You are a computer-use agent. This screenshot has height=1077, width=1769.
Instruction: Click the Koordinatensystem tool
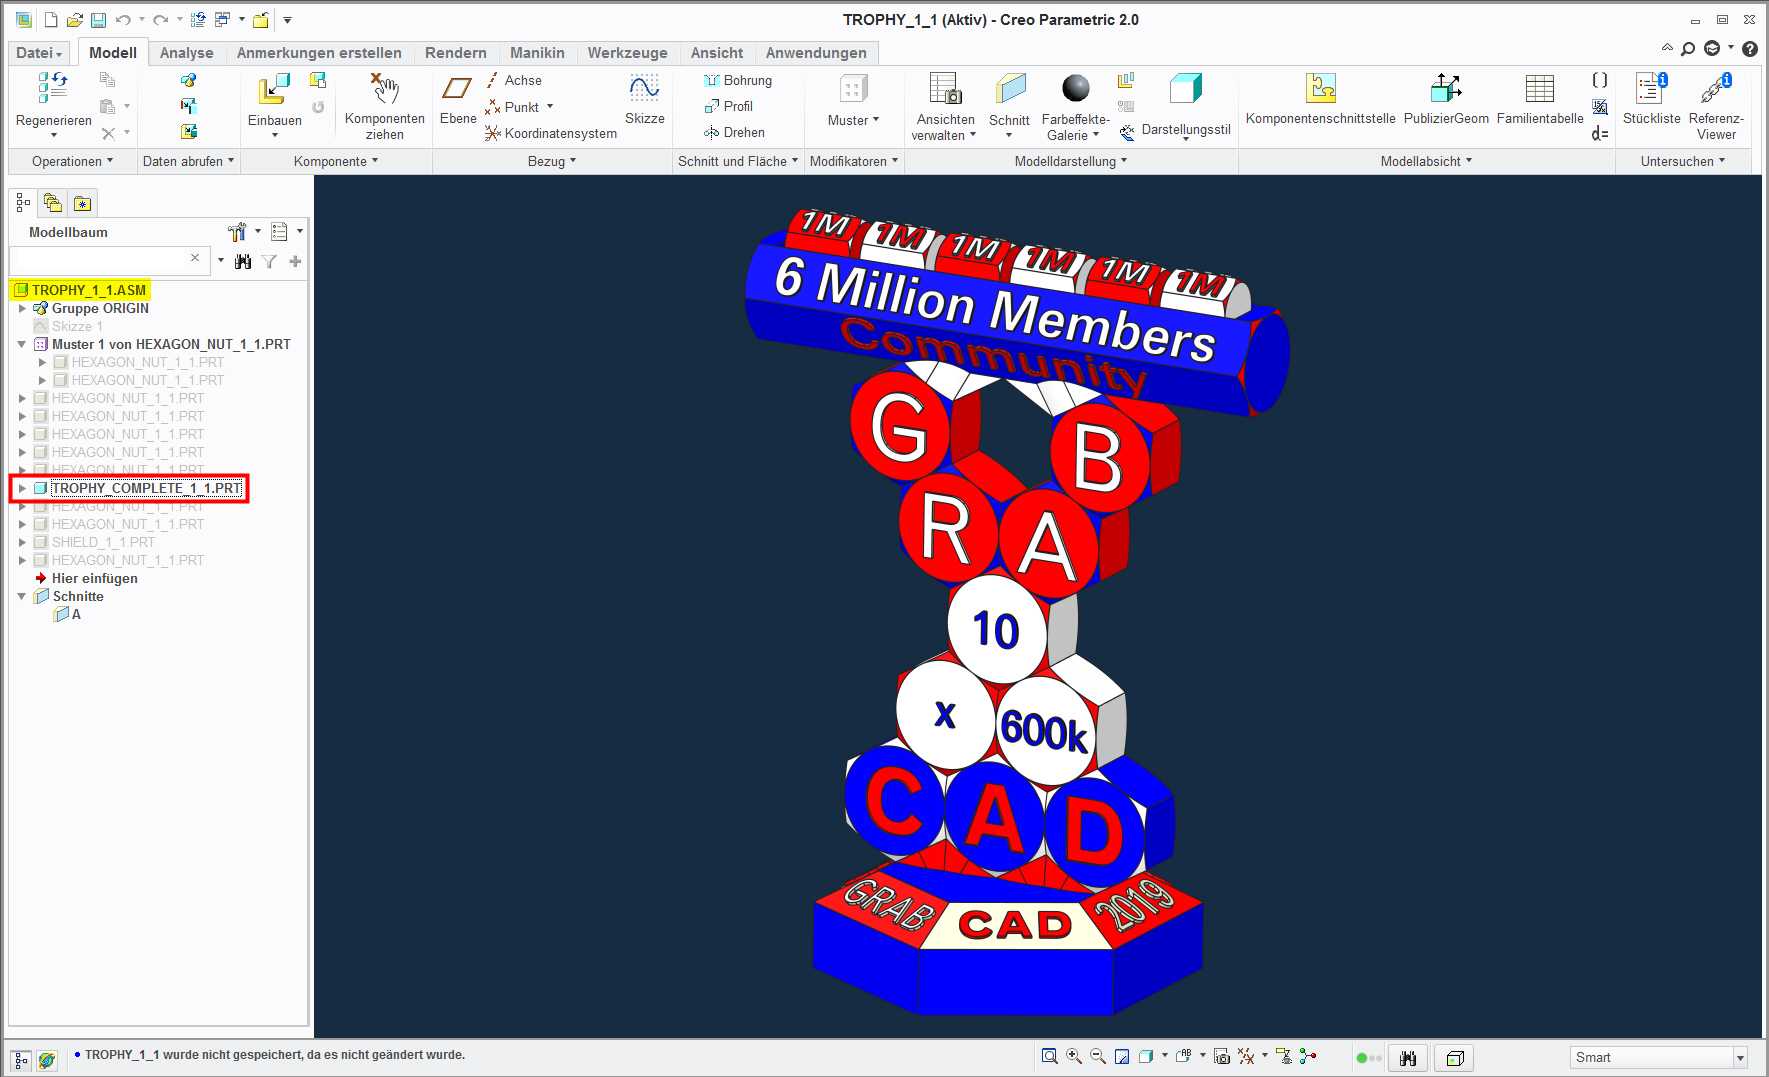pos(551,133)
